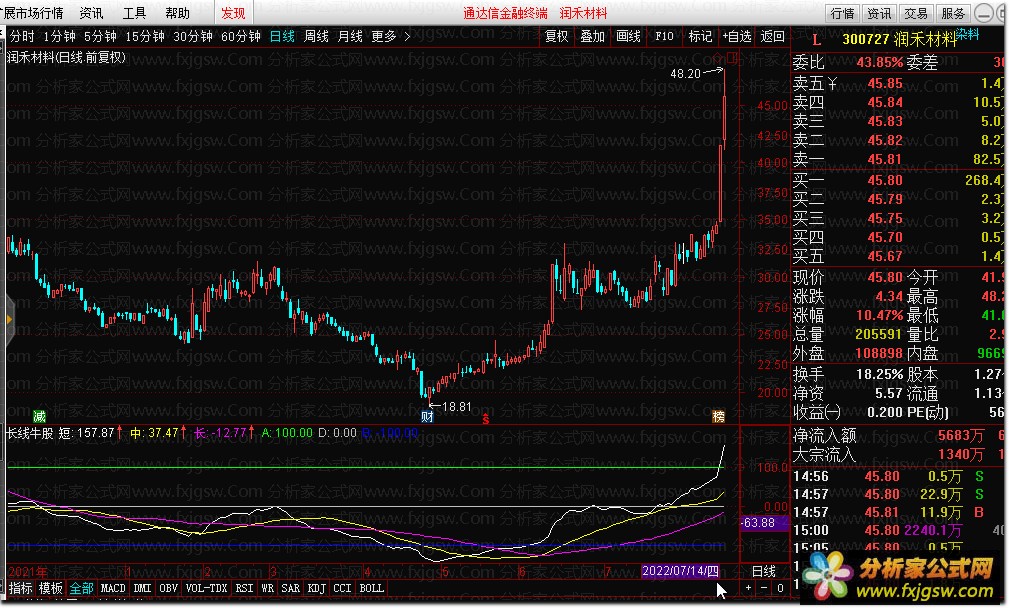This screenshot has width=1010, height=608.
Task: Open the 资讯 menu in the top menu bar
Action: tap(91, 13)
